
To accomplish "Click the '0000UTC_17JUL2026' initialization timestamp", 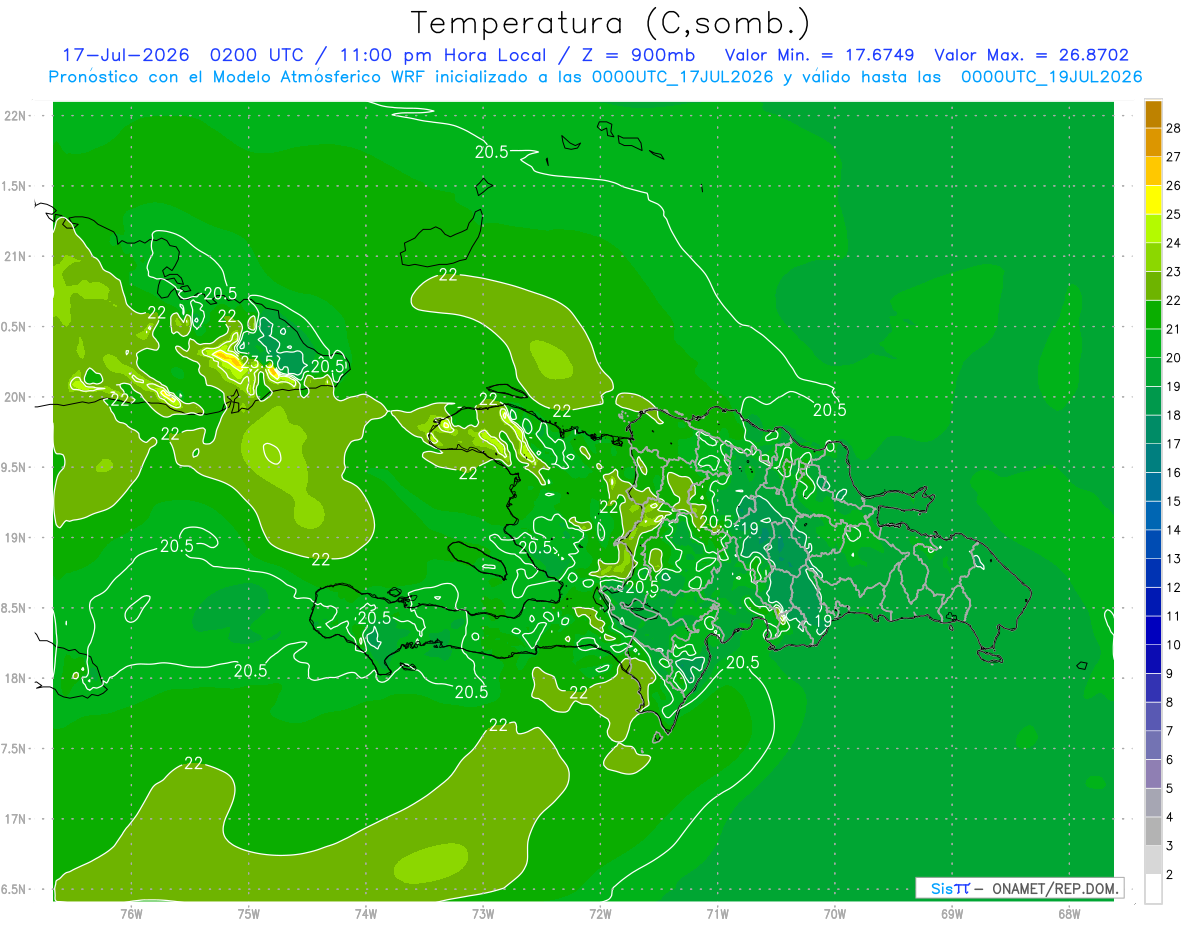I will [682, 77].
